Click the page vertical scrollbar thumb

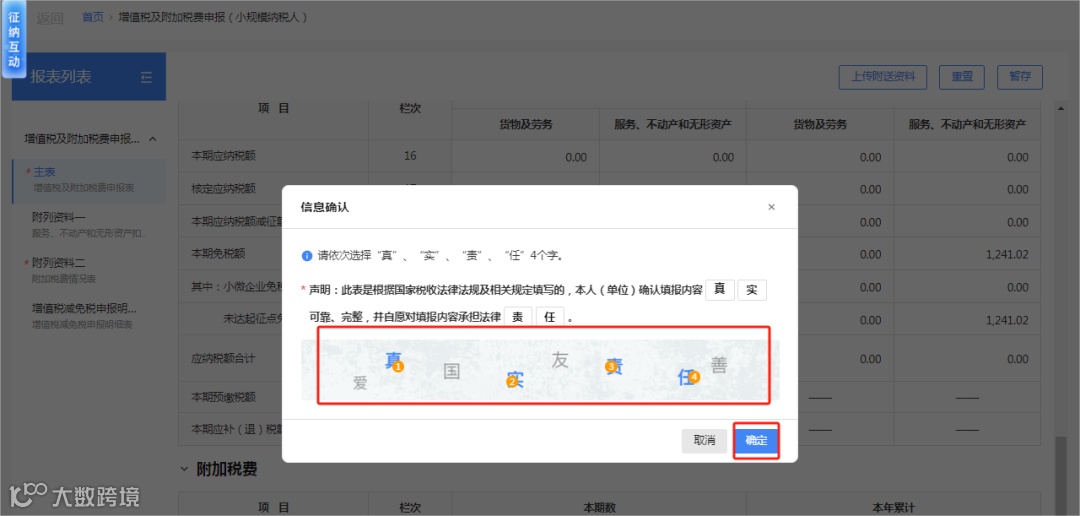(1061, 474)
